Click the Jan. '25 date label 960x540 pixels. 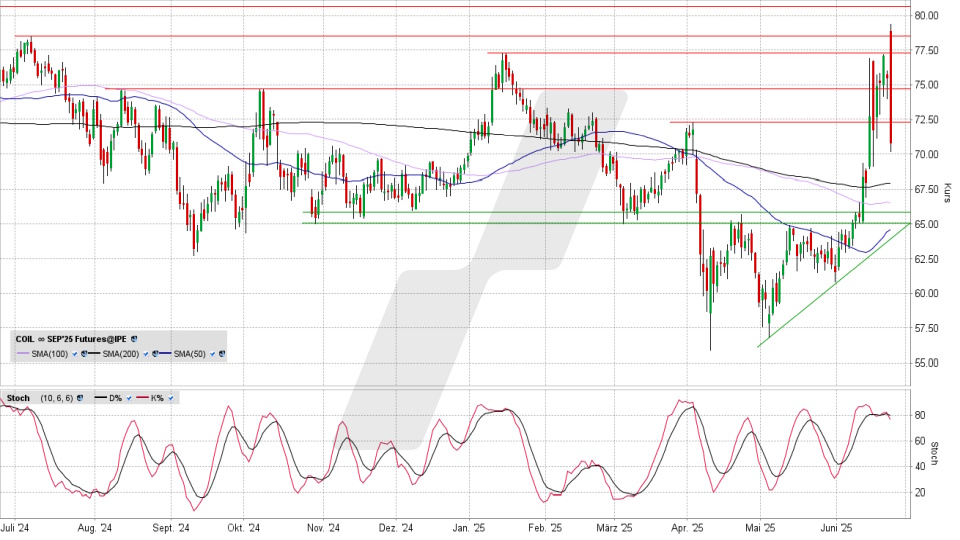point(469,528)
